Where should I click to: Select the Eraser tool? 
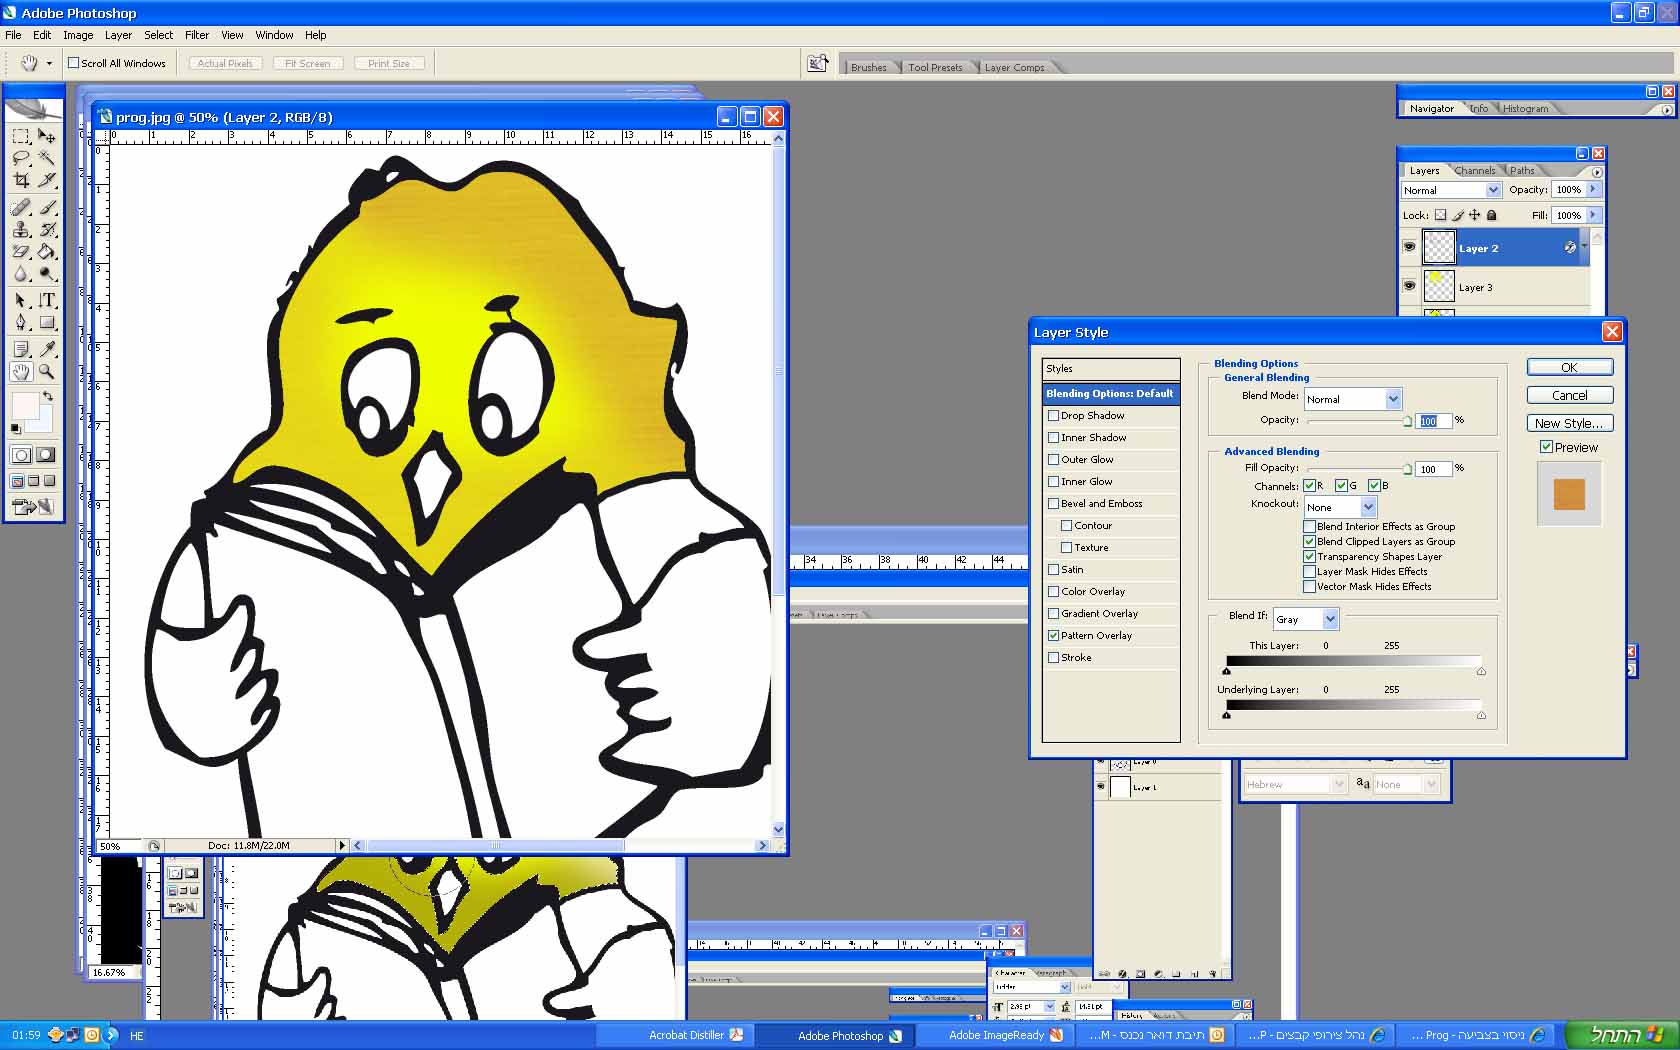[21, 251]
